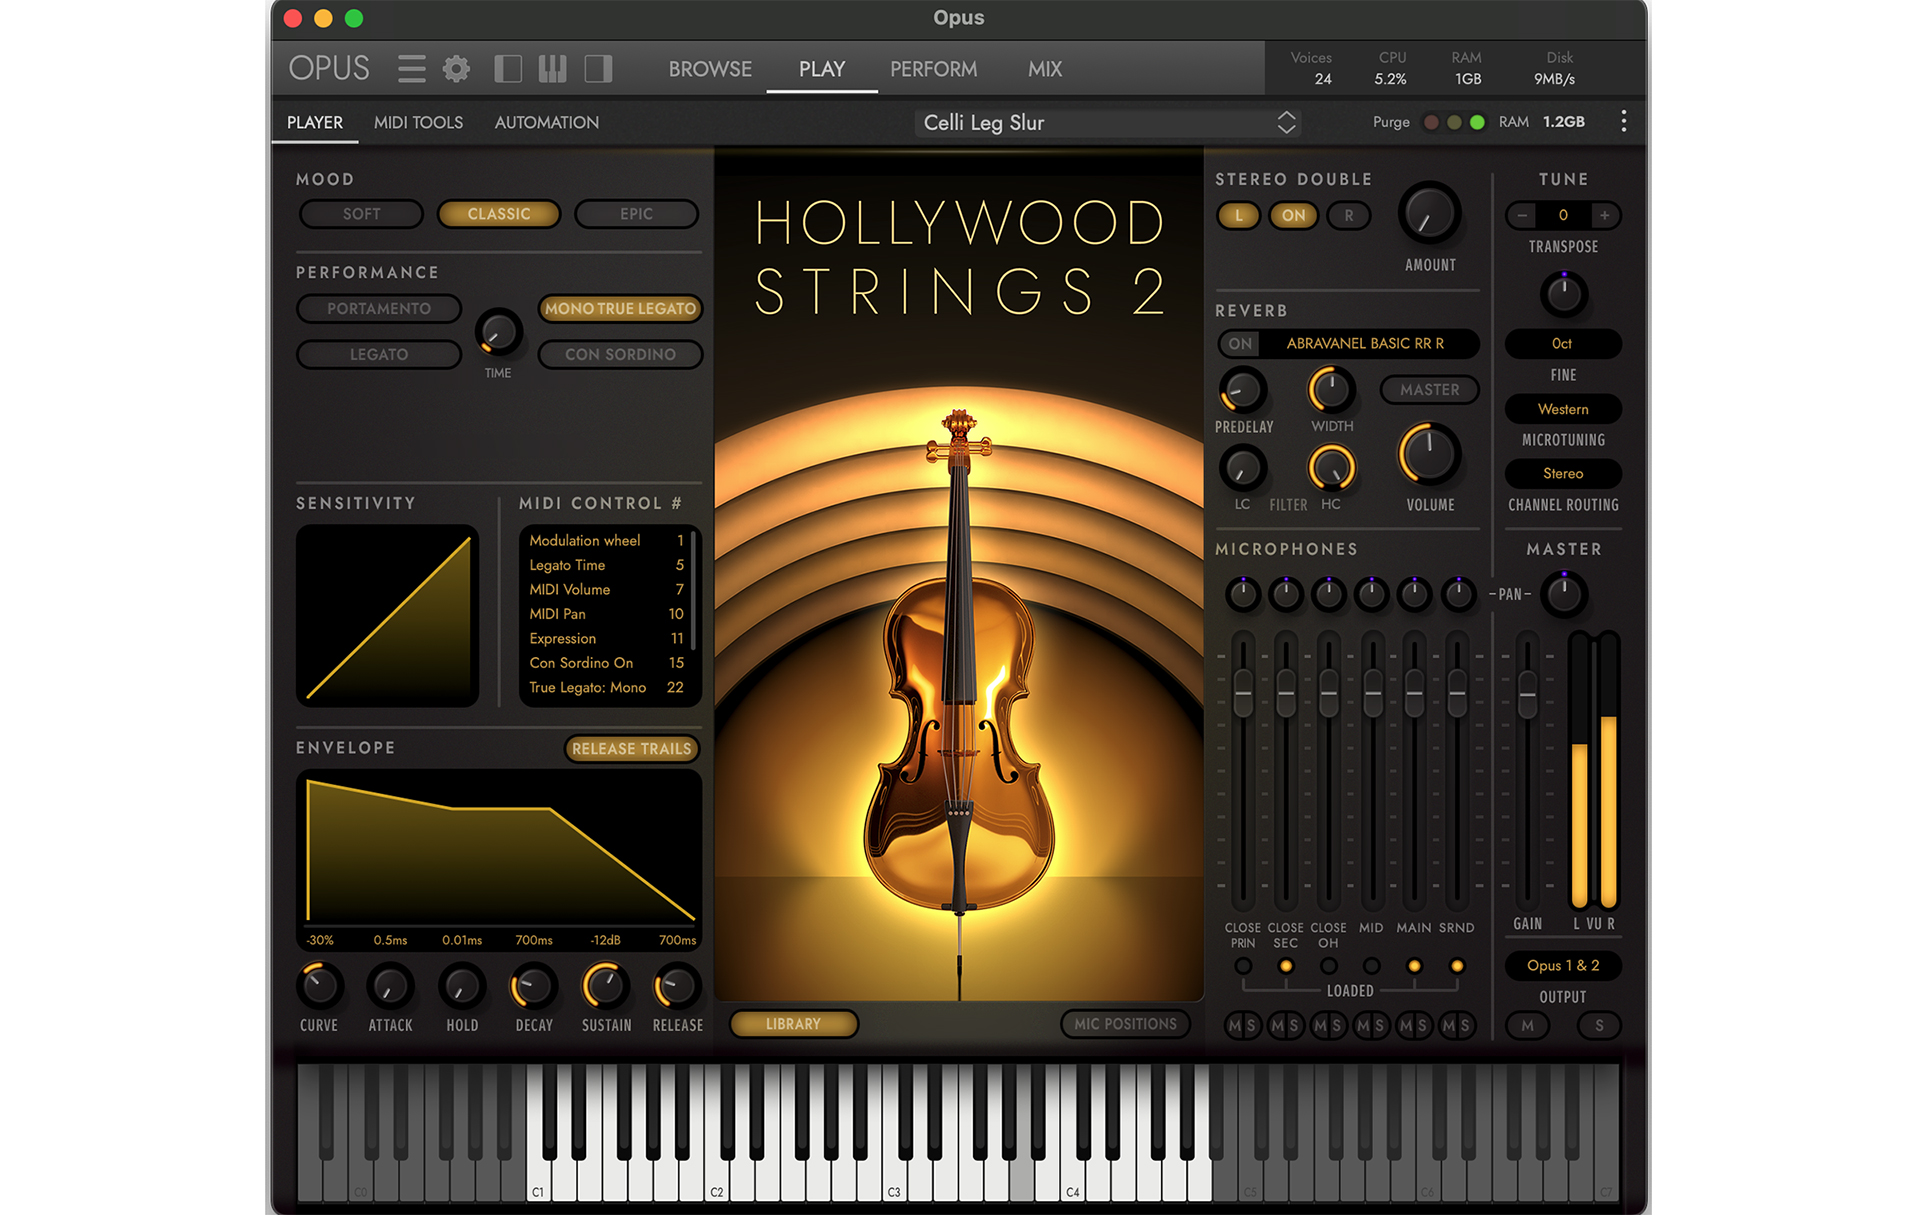This screenshot has width=1920, height=1215.
Task: Enable Portamento performance mode
Action: tap(379, 309)
